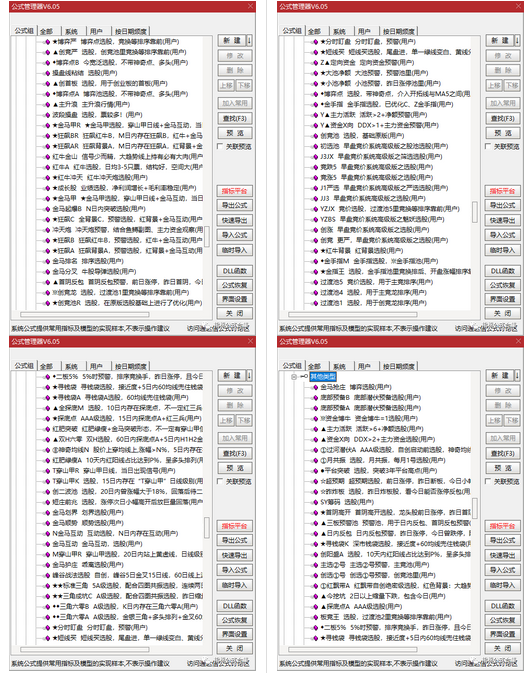Screen dimensions: 528x673
Task: Click 导入公式 button in bottom-right window
Action: pyautogui.click(x=502, y=570)
